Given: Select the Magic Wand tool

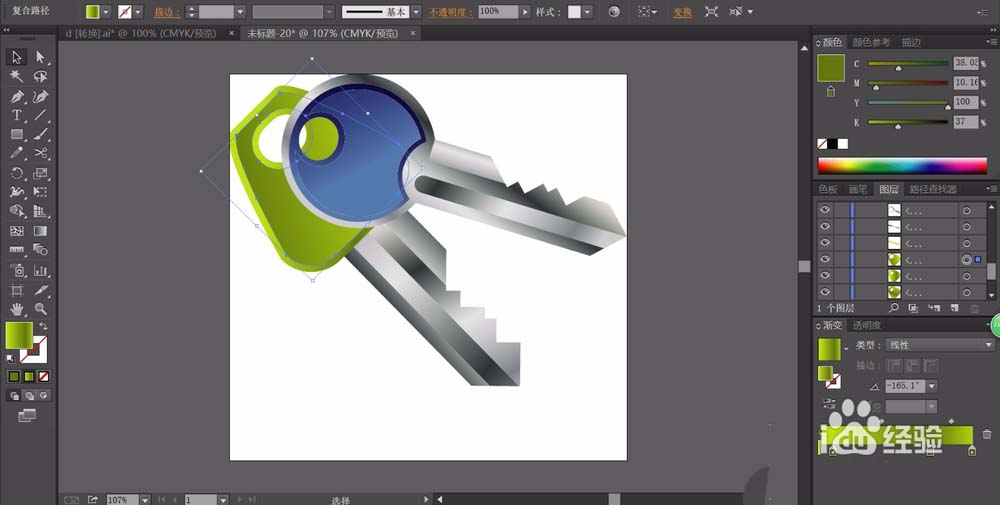Looking at the screenshot, I should [x=17, y=77].
